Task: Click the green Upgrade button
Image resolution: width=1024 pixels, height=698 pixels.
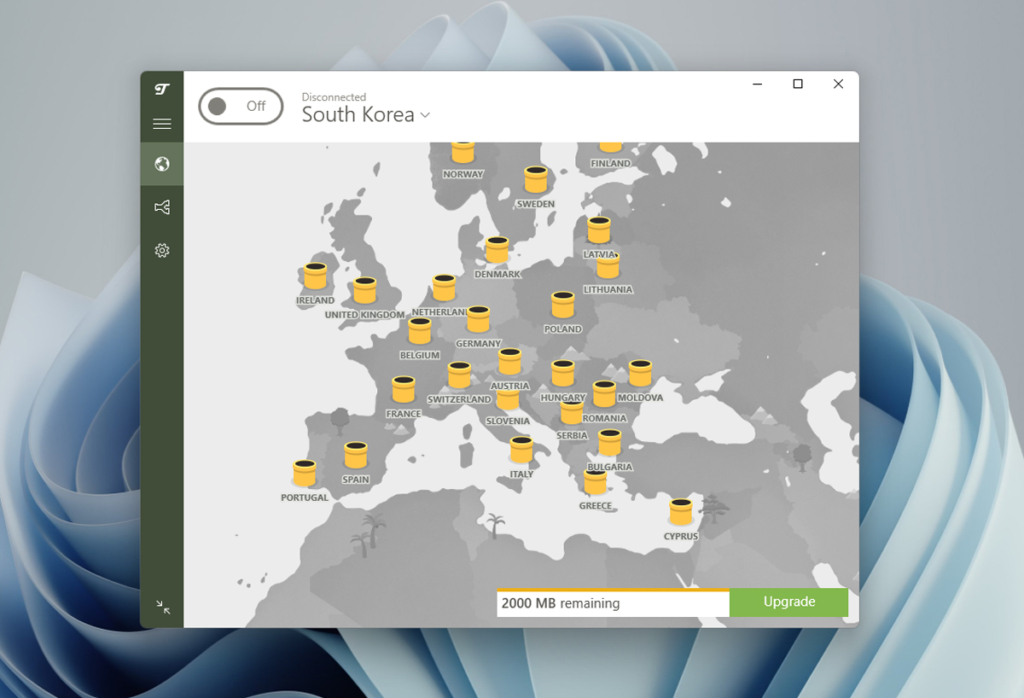Action: 788,602
